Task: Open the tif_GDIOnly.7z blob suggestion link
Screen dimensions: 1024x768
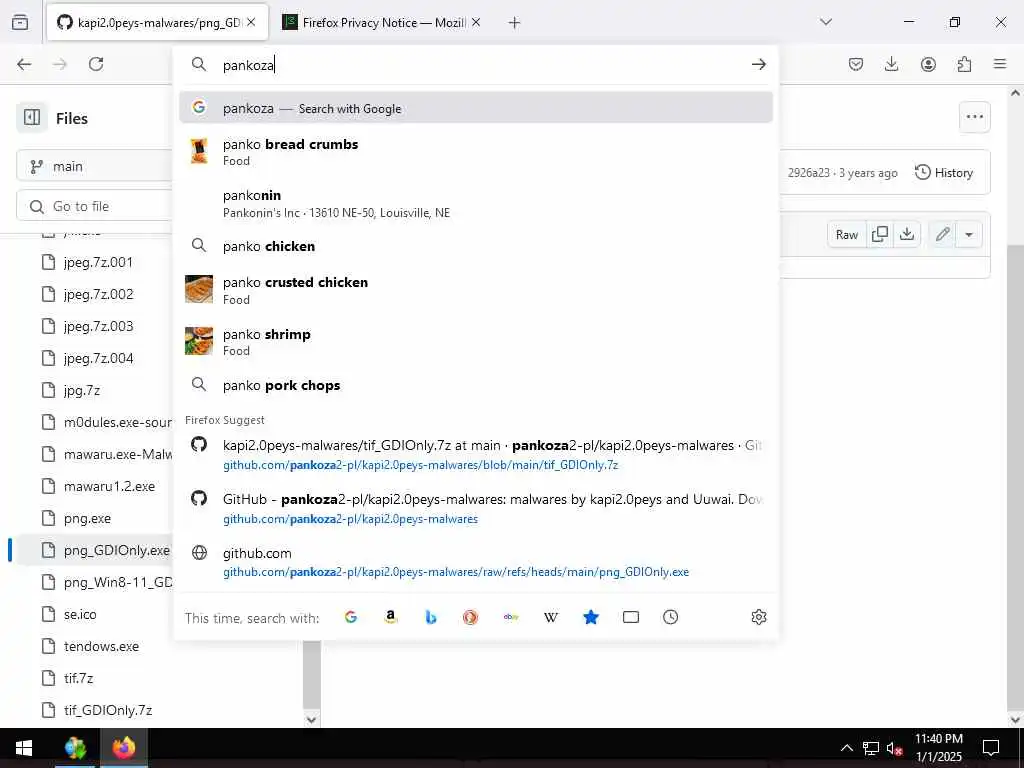Action: pos(475,455)
